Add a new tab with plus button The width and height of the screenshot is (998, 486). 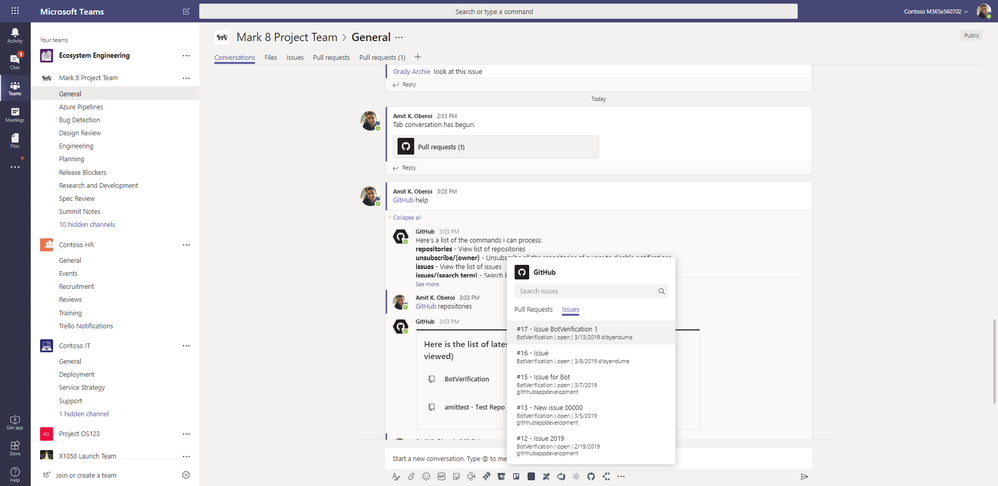click(x=418, y=57)
